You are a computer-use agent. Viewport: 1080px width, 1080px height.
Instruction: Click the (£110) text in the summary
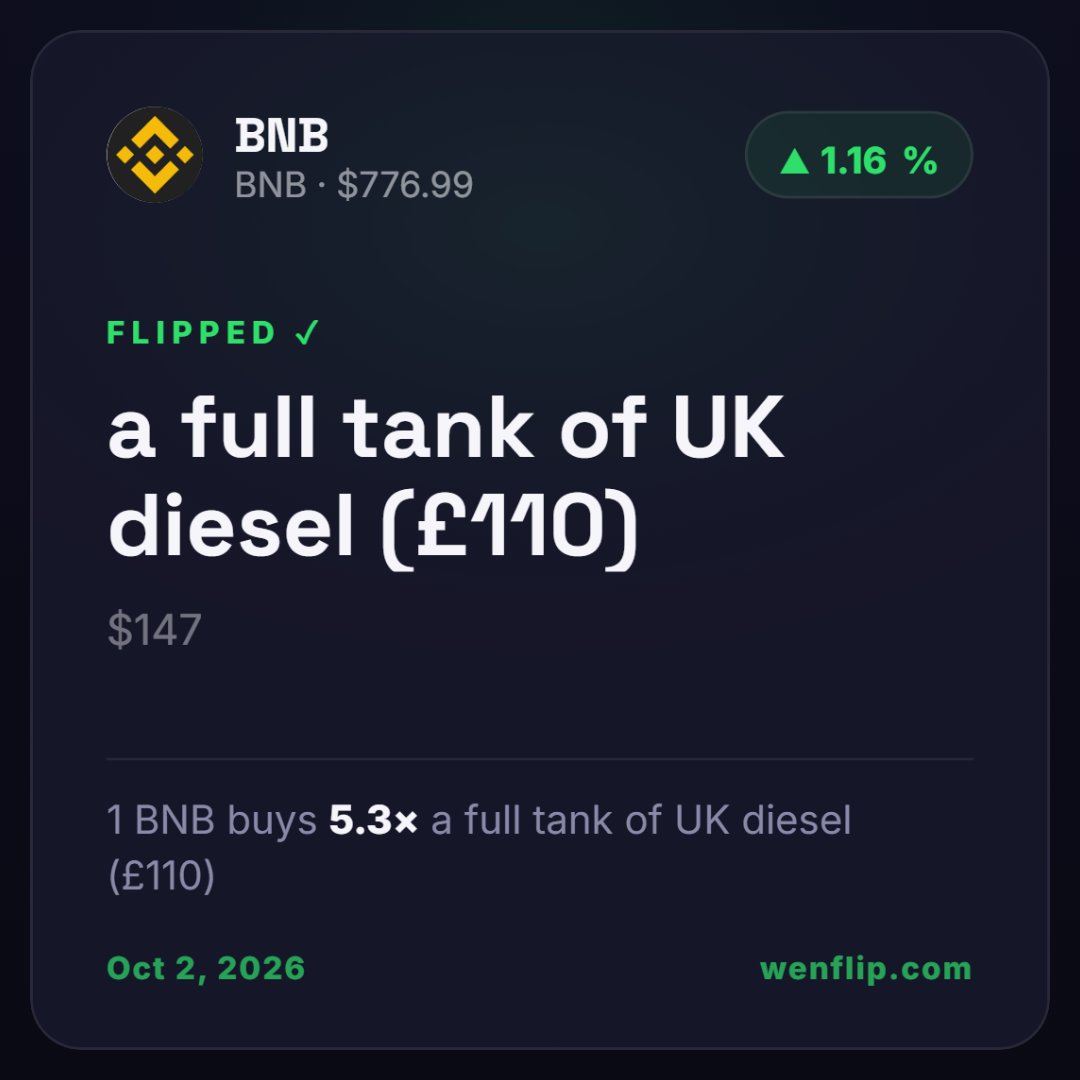pyautogui.click(x=162, y=875)
